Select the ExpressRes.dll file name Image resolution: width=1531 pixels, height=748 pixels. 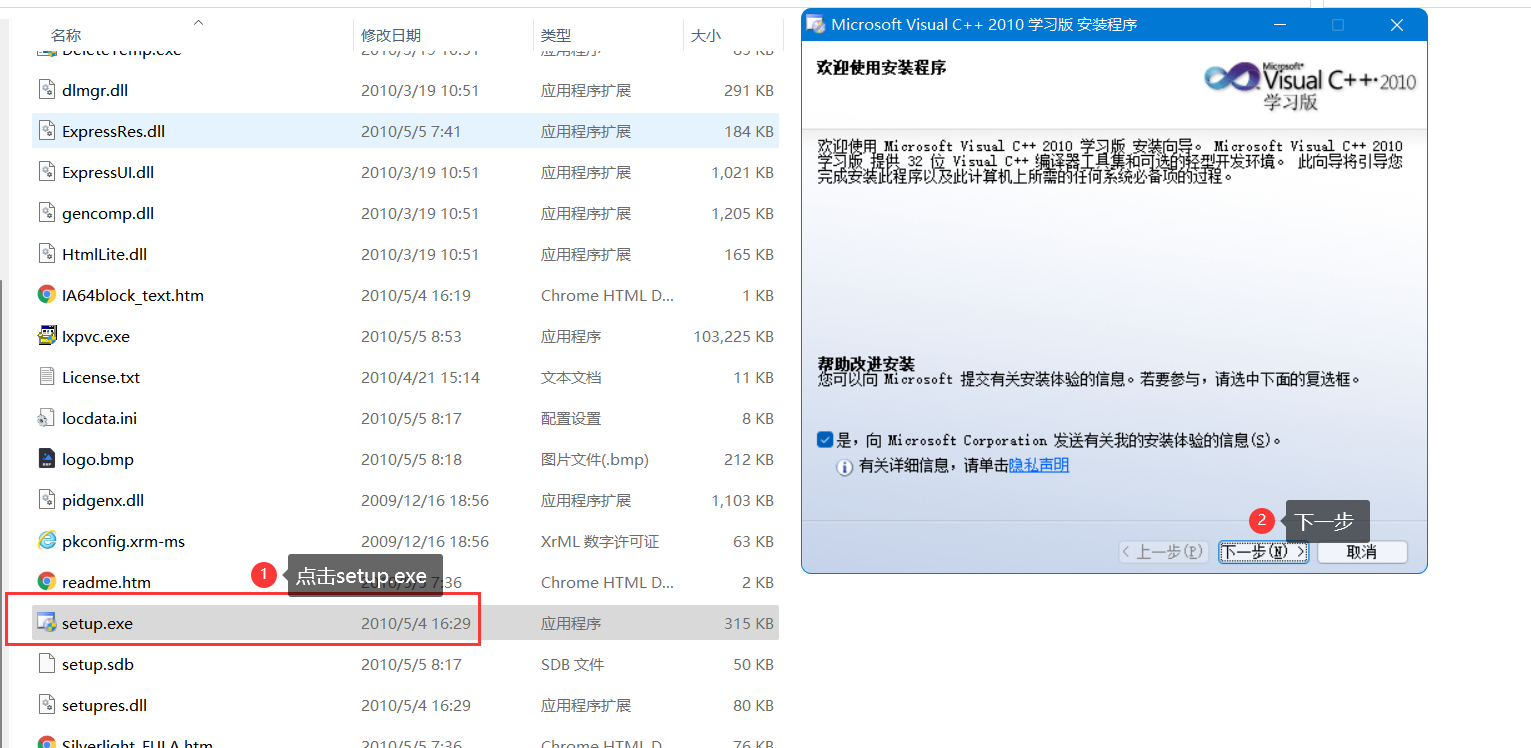tap(113, 131)
